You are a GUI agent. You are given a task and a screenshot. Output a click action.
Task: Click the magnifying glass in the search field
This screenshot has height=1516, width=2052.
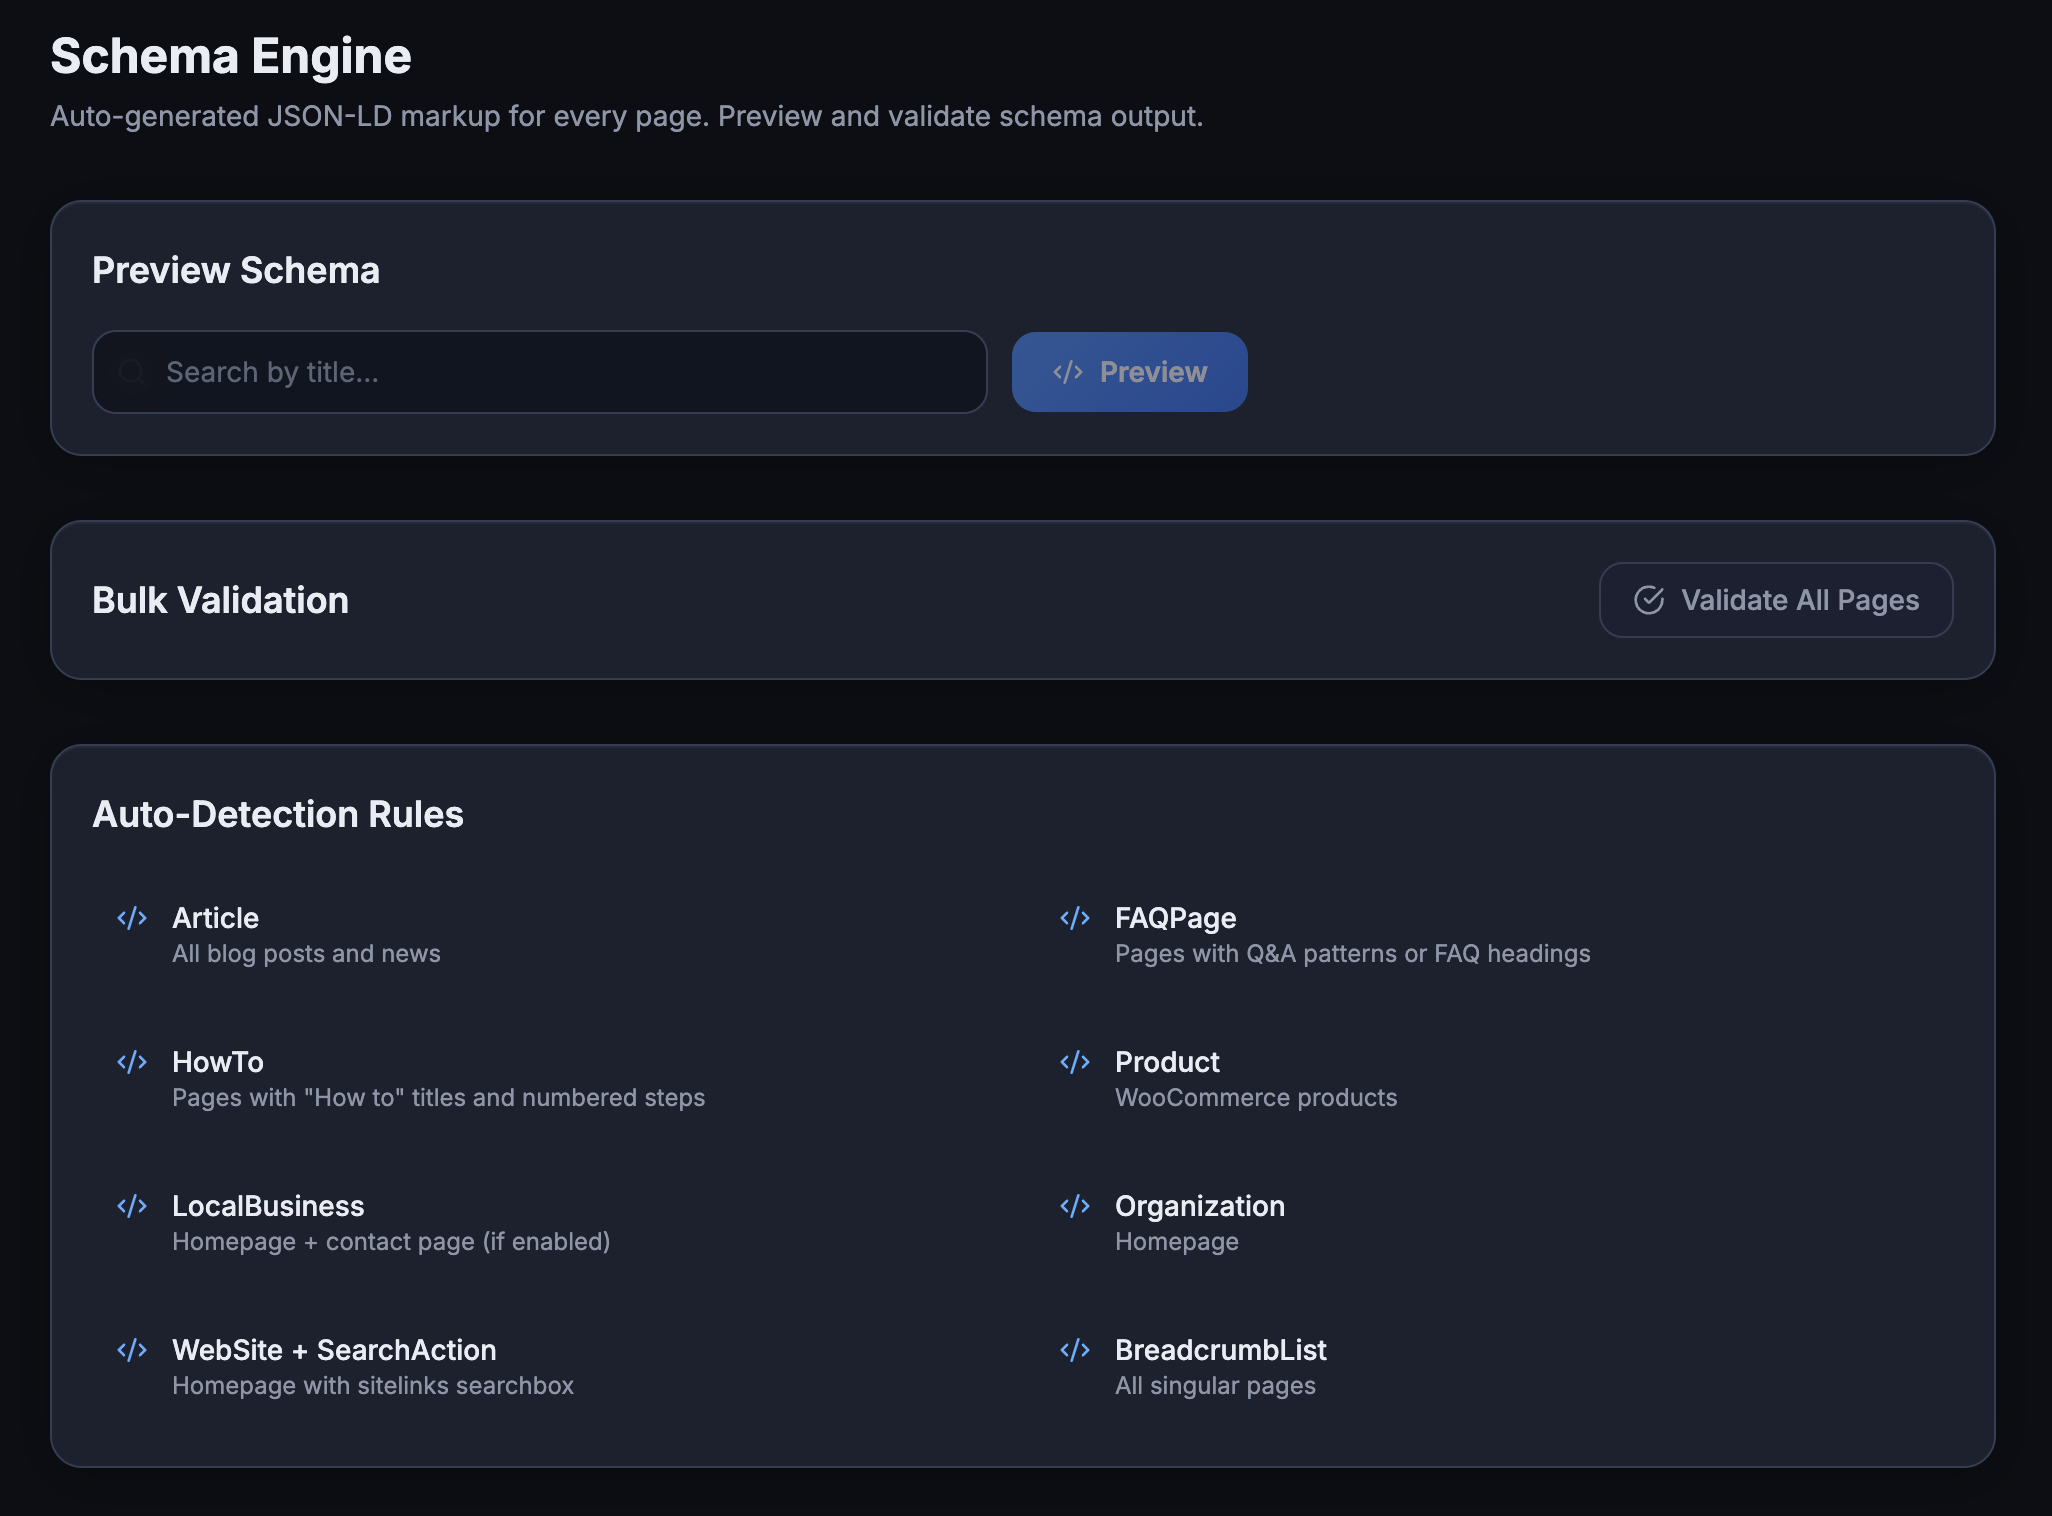pyautogui.click(x=131, y=372)
